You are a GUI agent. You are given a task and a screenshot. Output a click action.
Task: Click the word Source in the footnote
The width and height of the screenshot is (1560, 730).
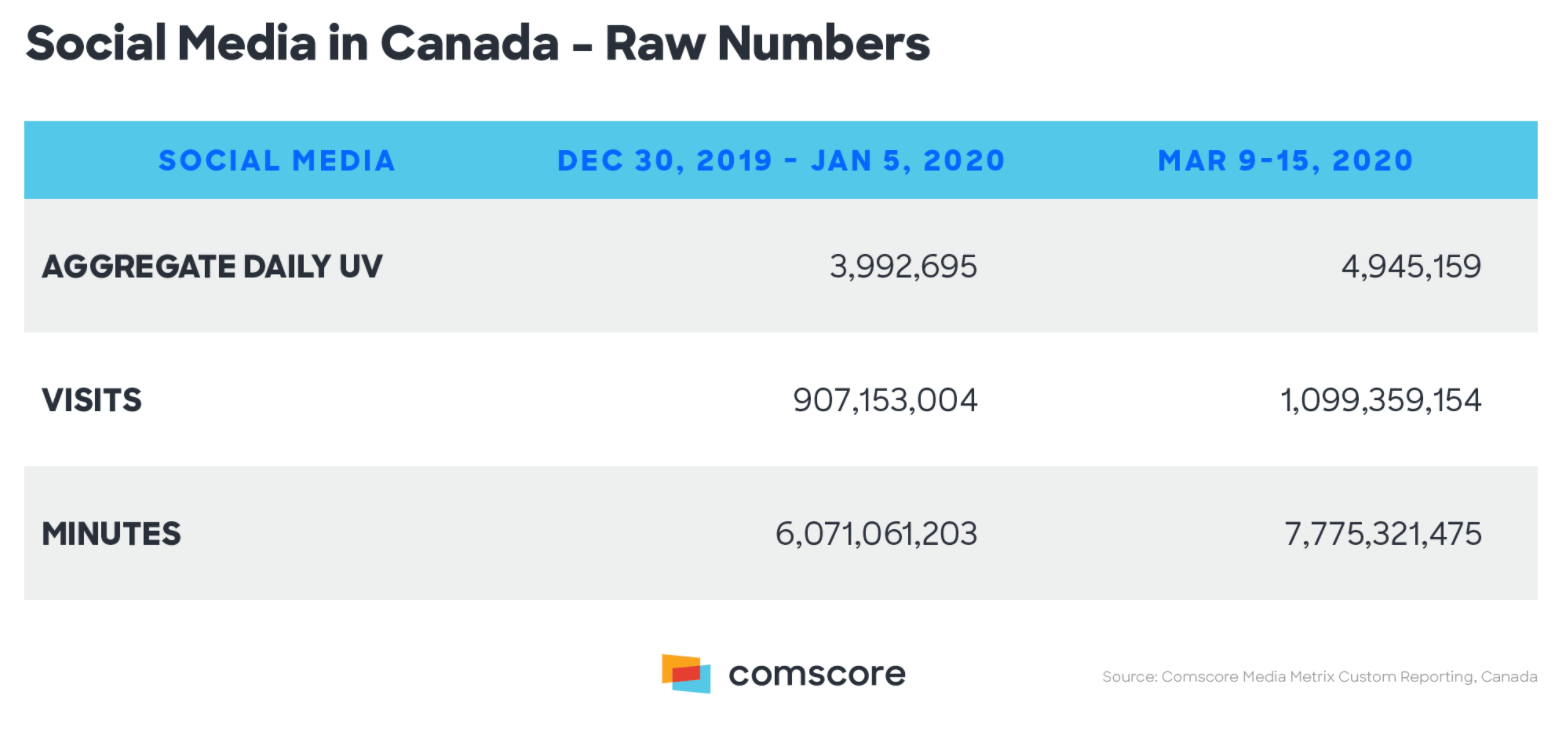coord(1129,677)
